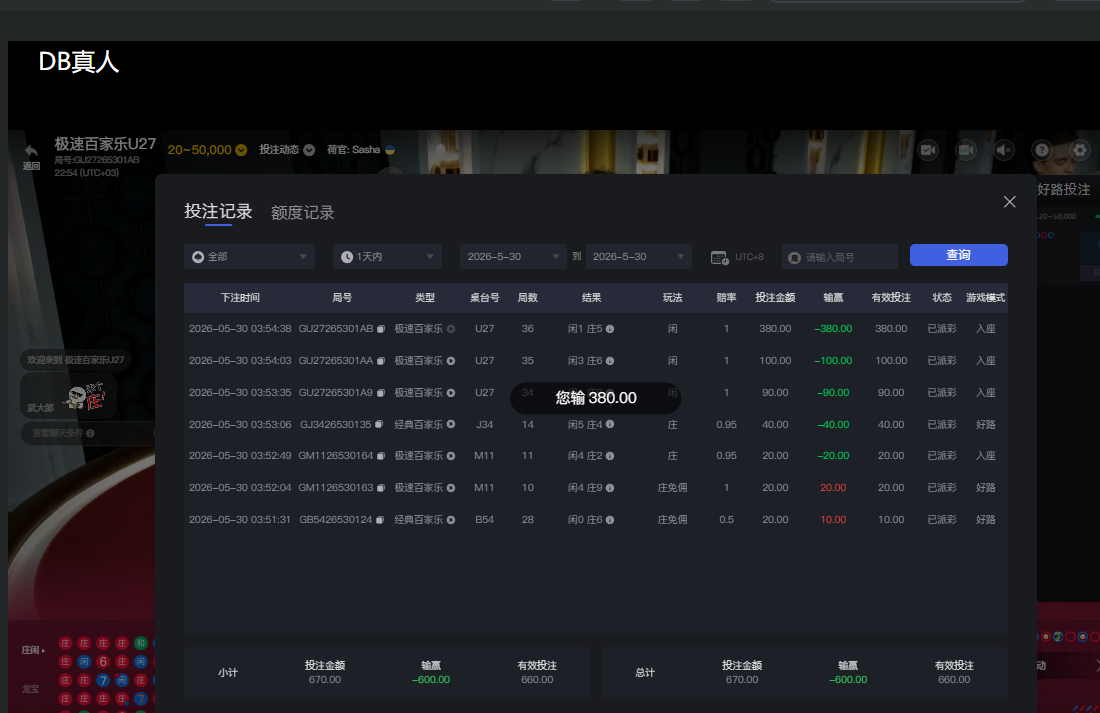Screen dimensions: 1100x713
Task: Expand the 投注动态 dropdown
Action: pyautogui.click(x=309, y=150)
